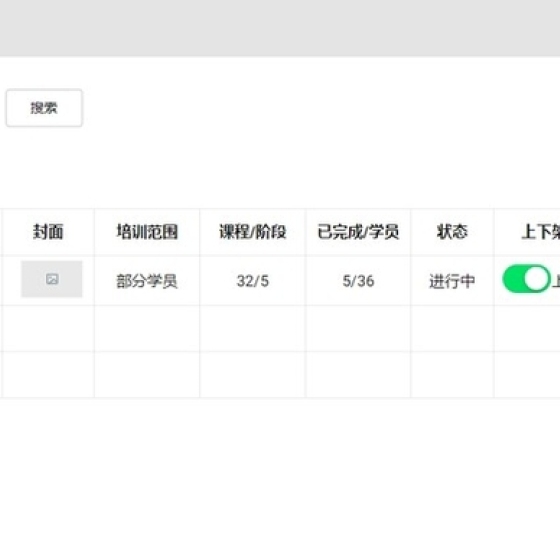The image size is (560, 560).
Task: Click the 状态 column header
Action: [452, 232]
